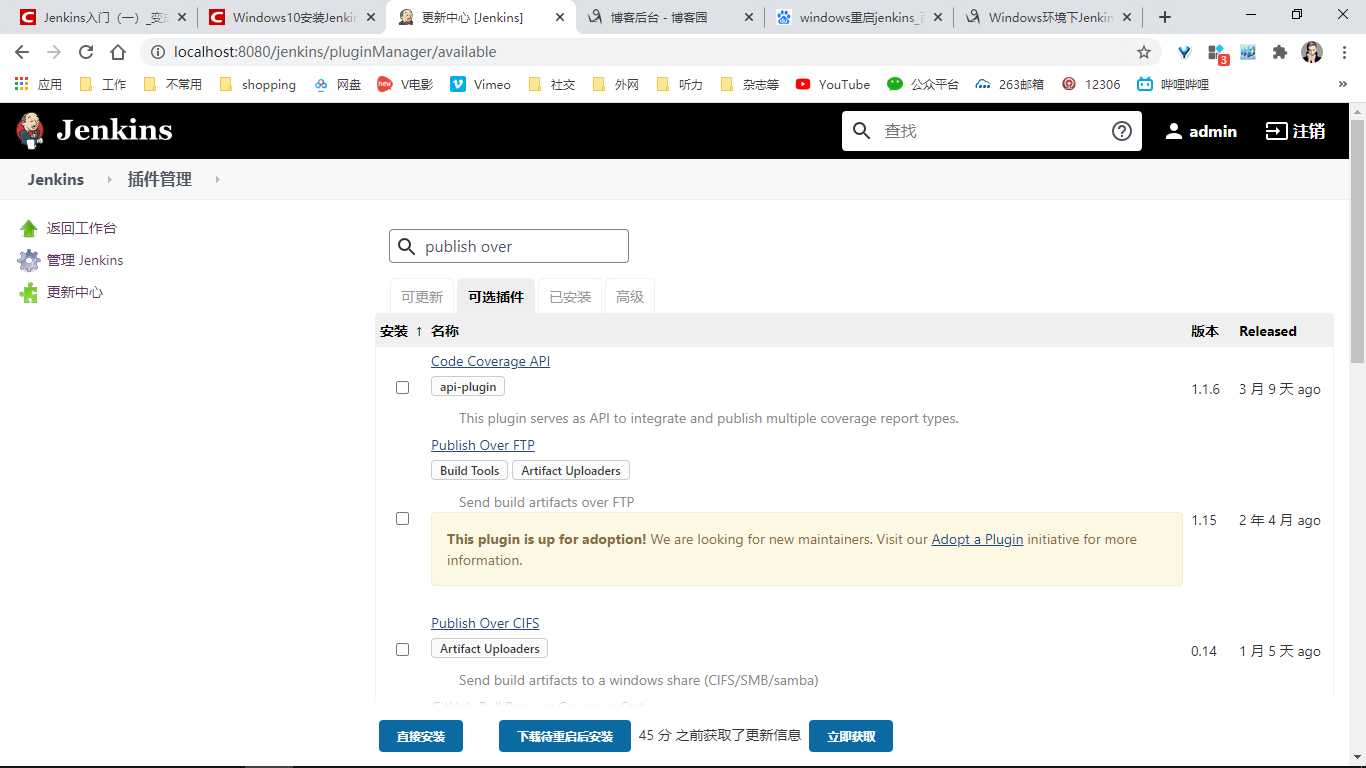
Task: Click the Build Tools category tag
Action: [469, 470]
